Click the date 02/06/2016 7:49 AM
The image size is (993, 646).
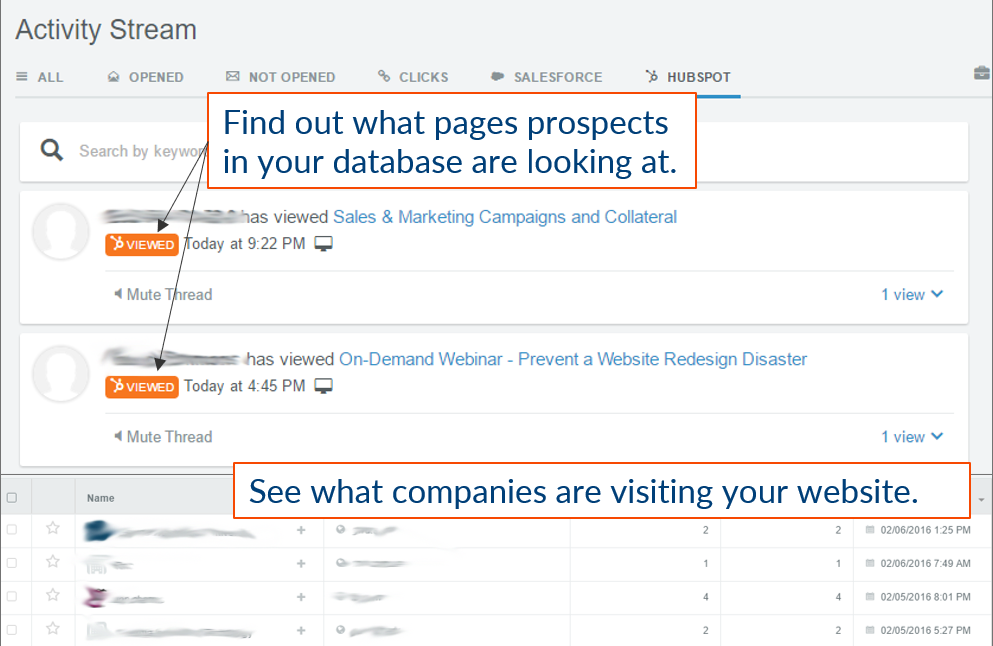click(x=925, y=564)
